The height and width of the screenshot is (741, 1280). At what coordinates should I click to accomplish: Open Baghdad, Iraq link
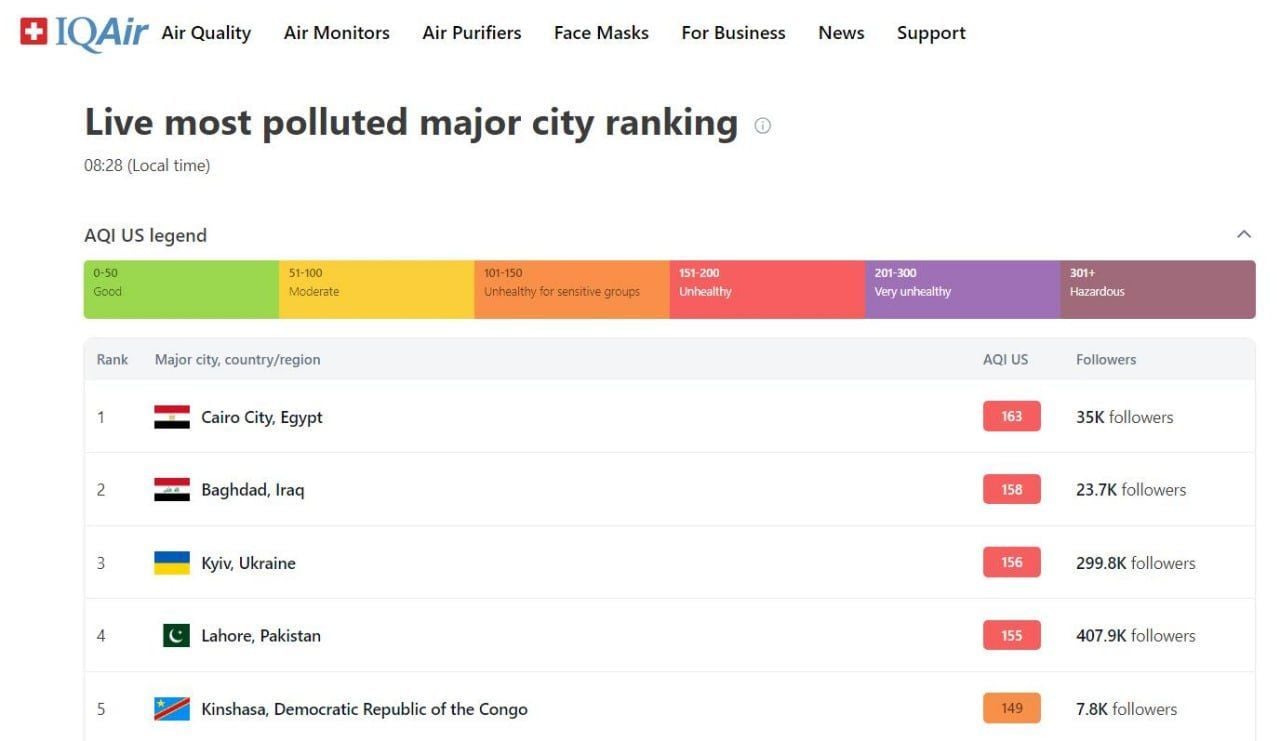[253, 490]
